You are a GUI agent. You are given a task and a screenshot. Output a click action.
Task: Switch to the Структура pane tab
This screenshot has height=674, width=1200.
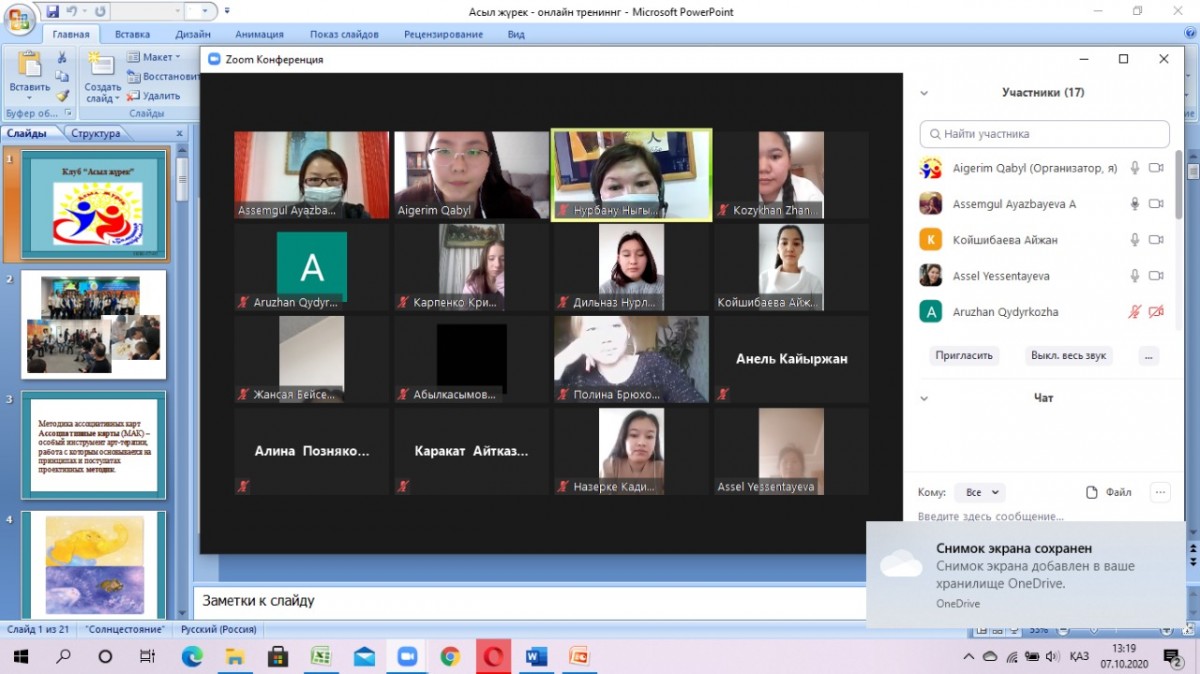(x=96, y=133)
